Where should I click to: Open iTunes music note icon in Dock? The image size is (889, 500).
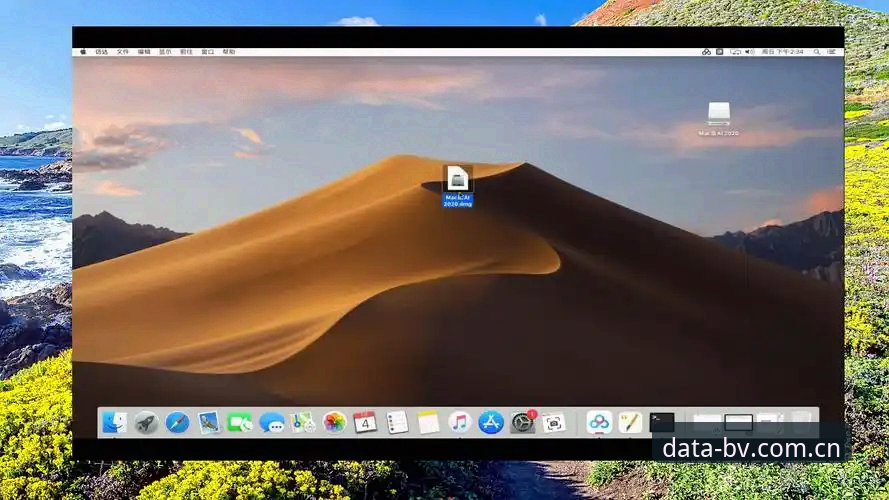coord(460,422)
